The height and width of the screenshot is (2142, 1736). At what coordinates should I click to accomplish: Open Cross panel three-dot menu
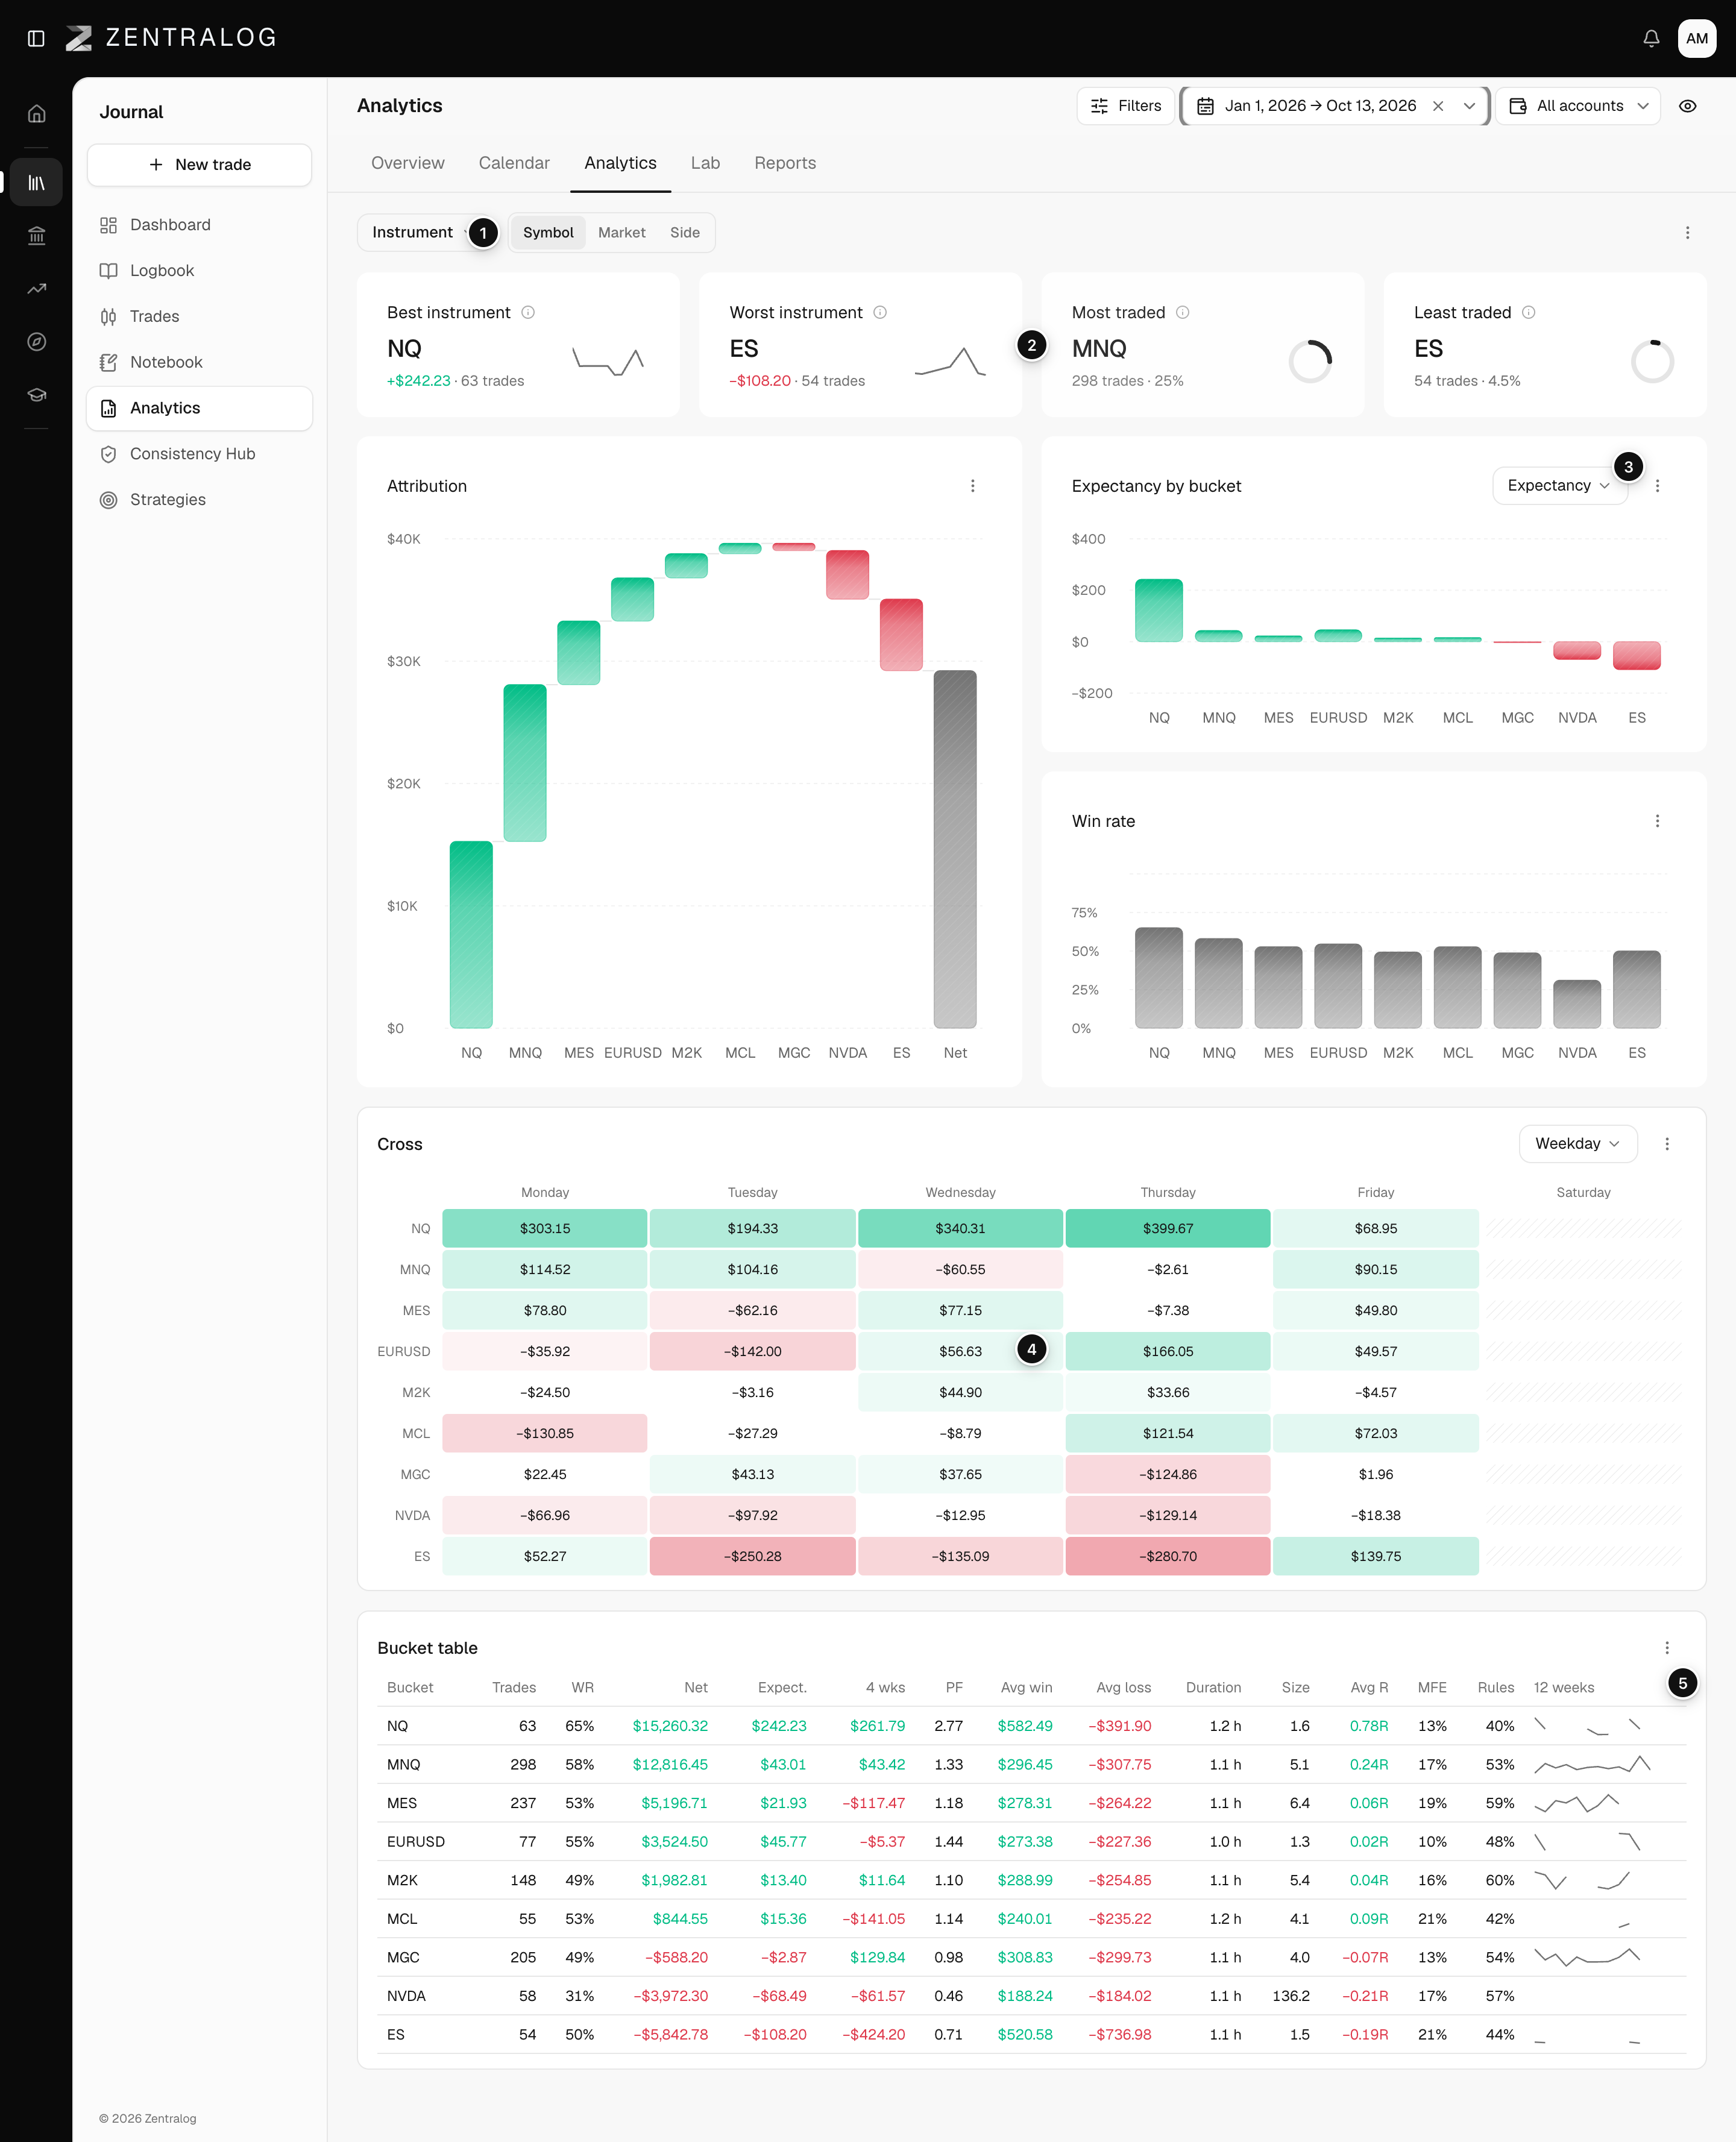coord(1666,1144)
